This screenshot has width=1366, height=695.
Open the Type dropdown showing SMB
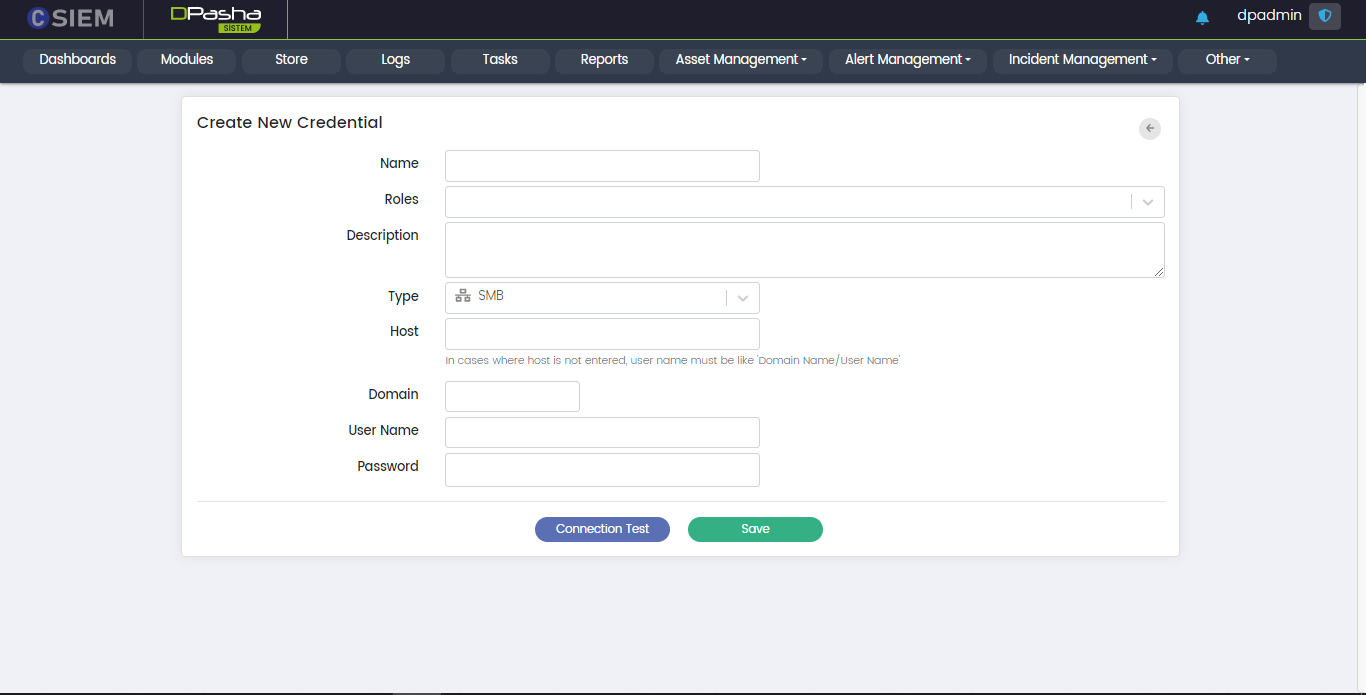[x=601, y=298]
